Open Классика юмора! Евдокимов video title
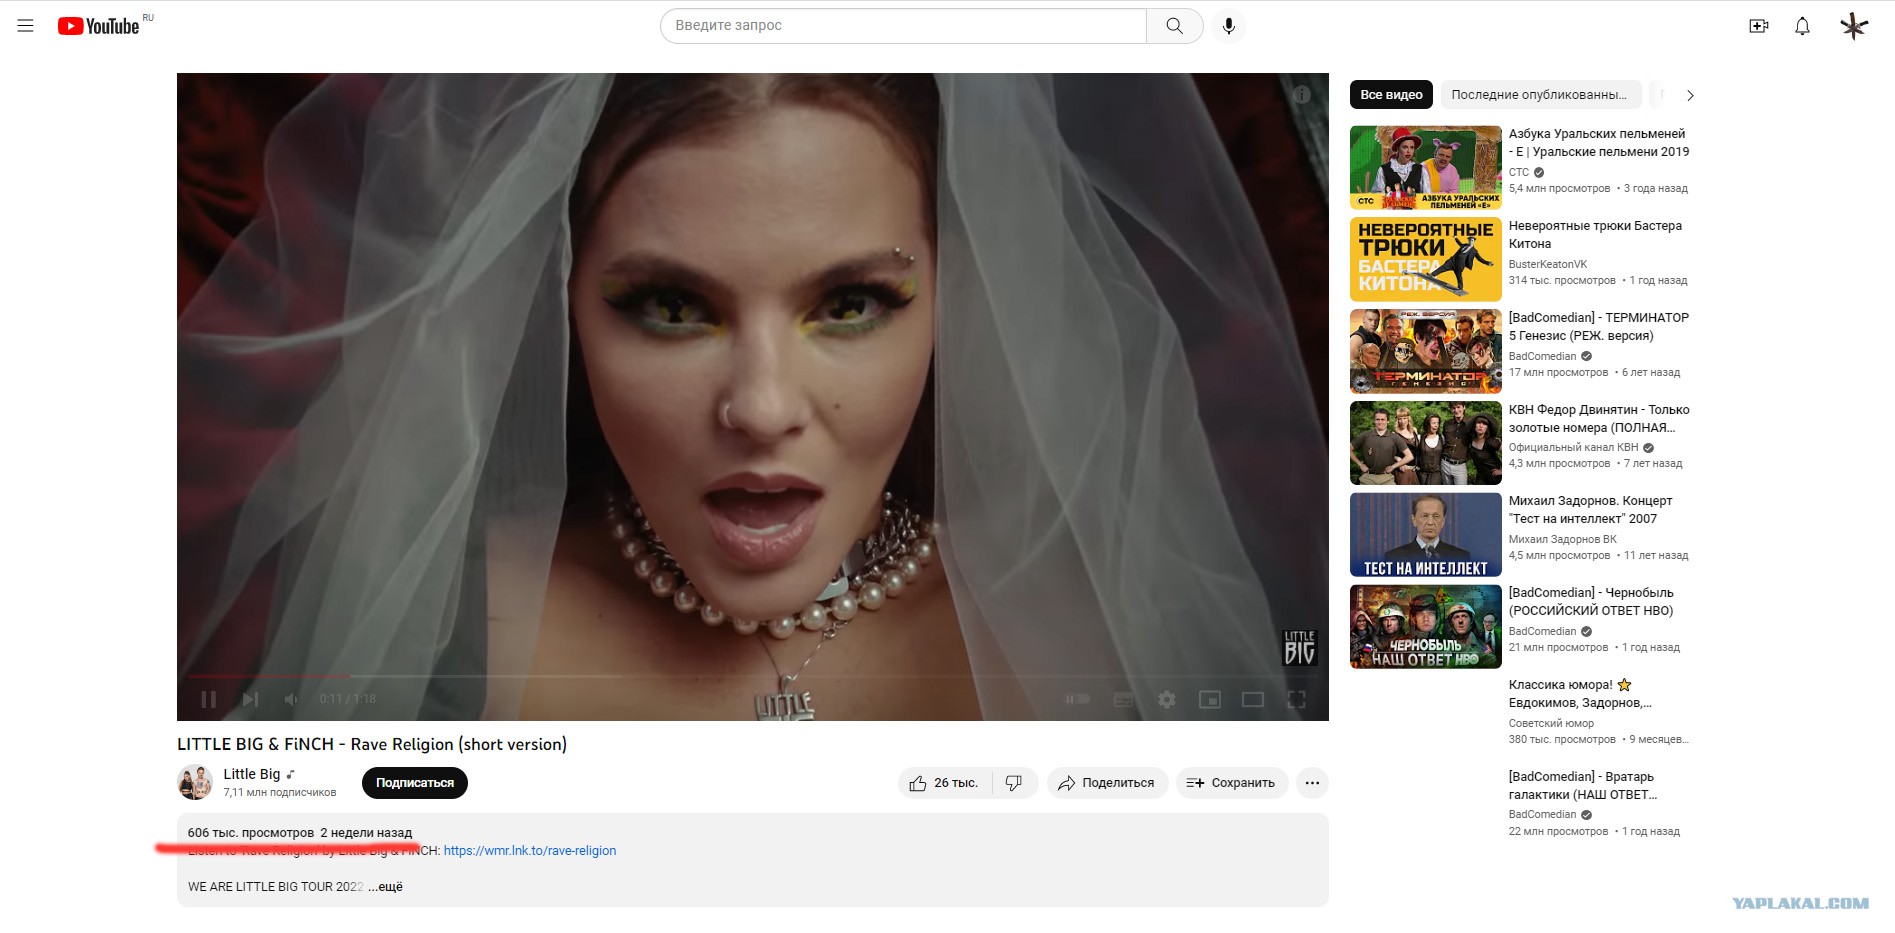This screenshot has height=933, width=1895. [x=1580, y=694]
